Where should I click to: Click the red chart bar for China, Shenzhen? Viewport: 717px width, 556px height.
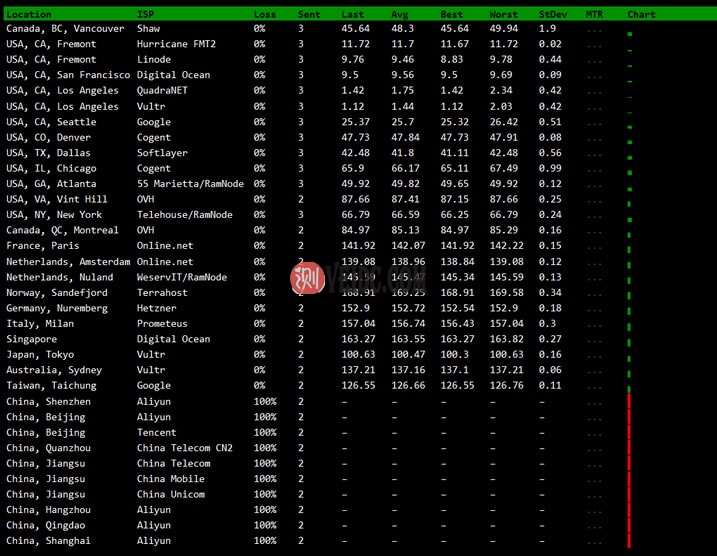629,402
